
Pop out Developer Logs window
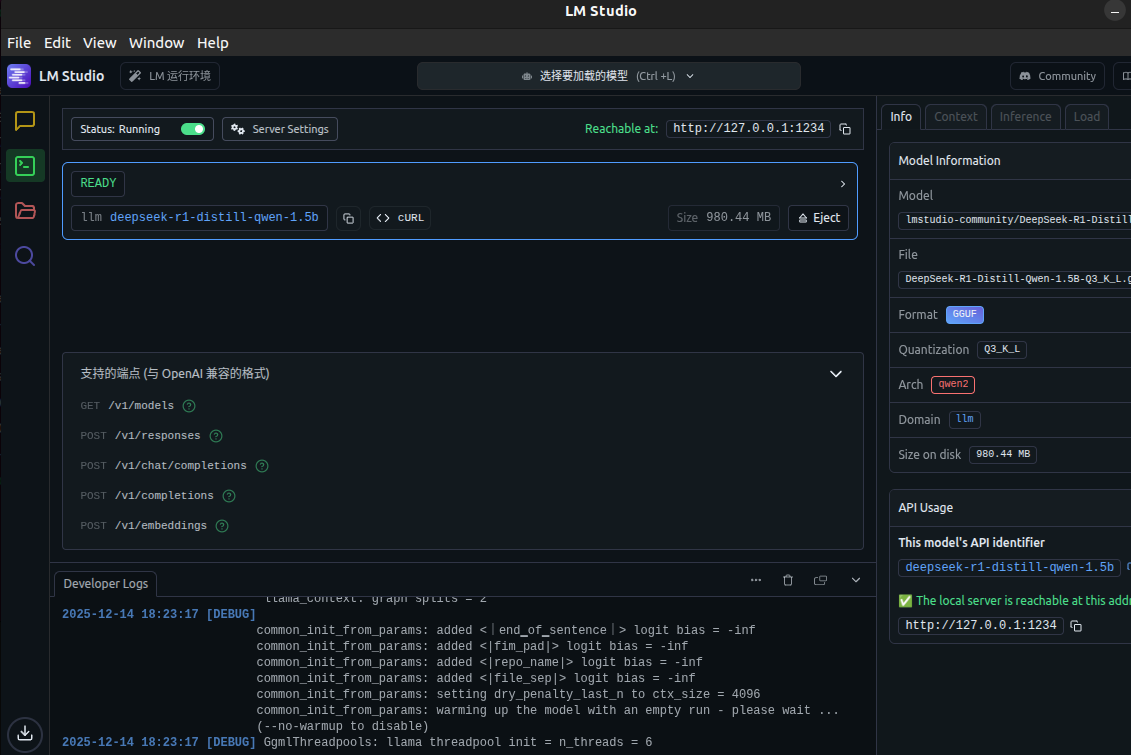[820, 580]
